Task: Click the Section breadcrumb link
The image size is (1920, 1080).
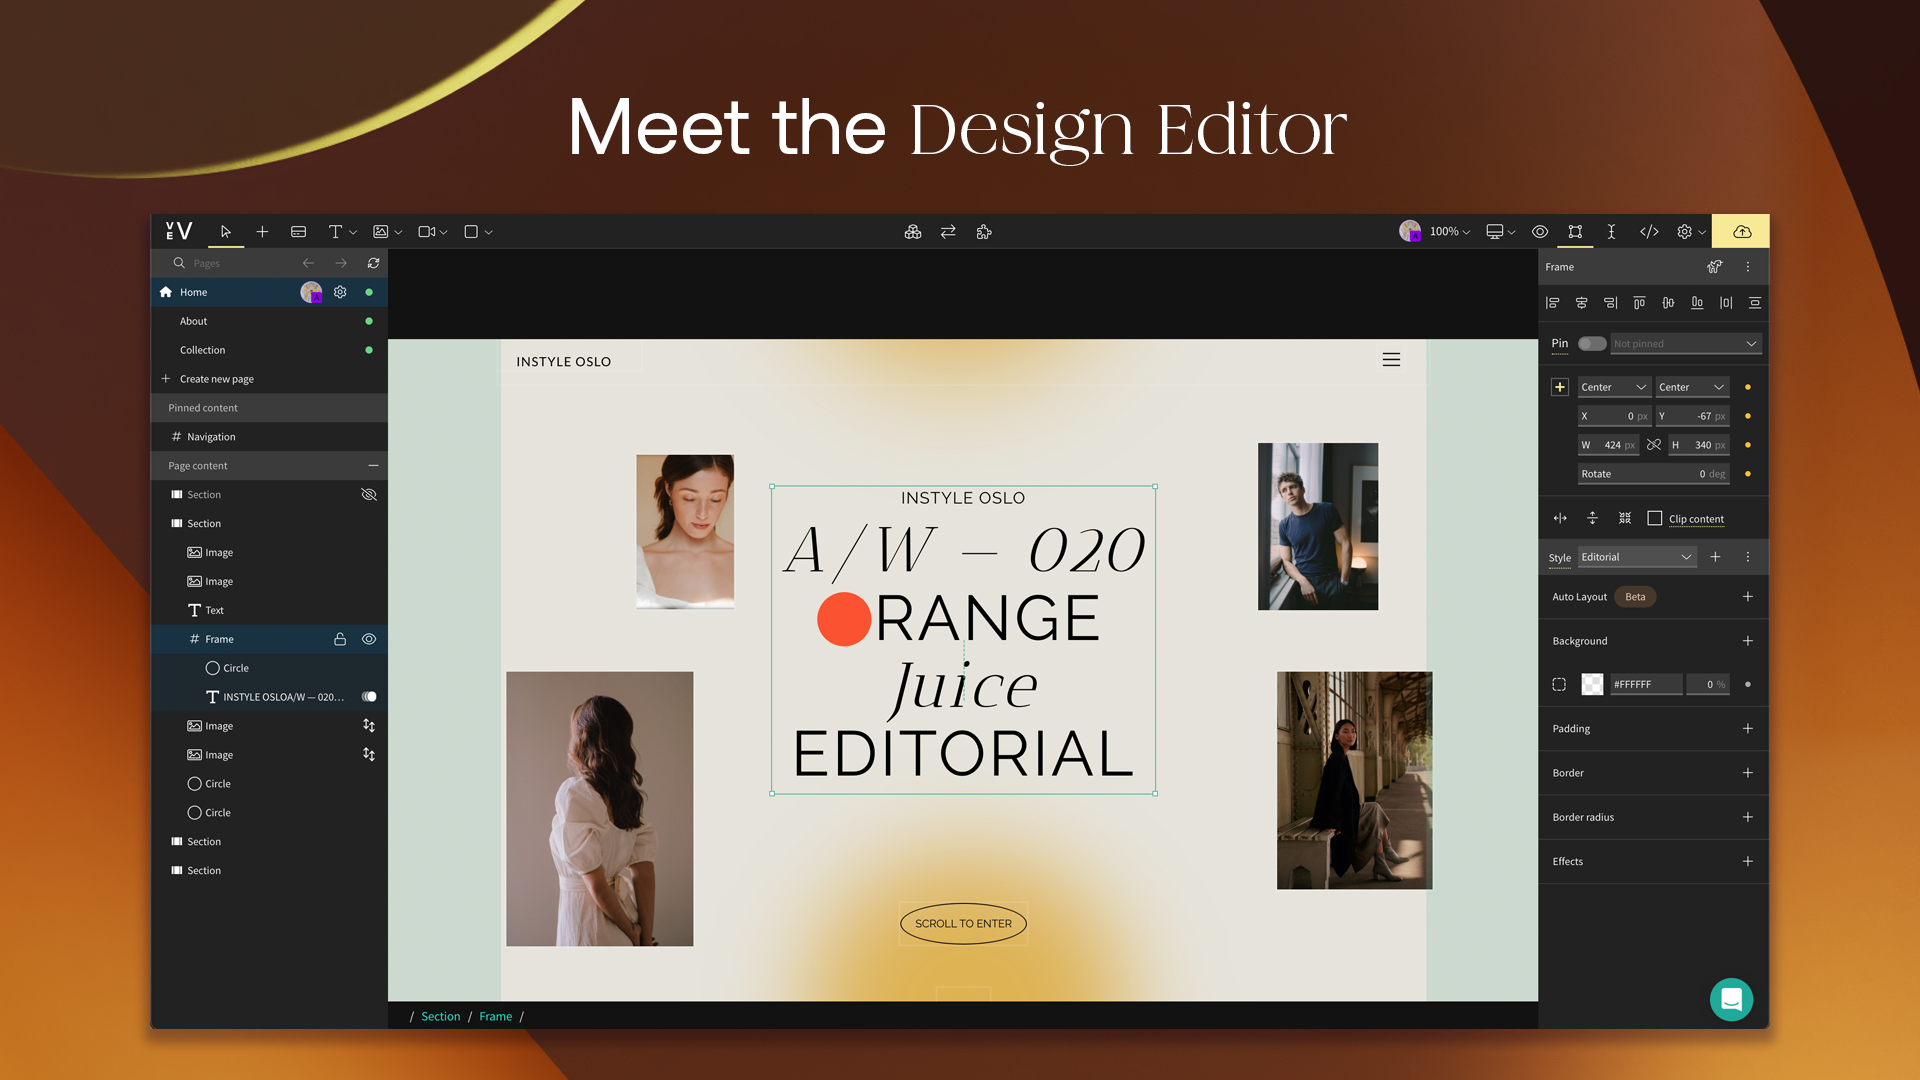Action: click(x=440, y=1016)
